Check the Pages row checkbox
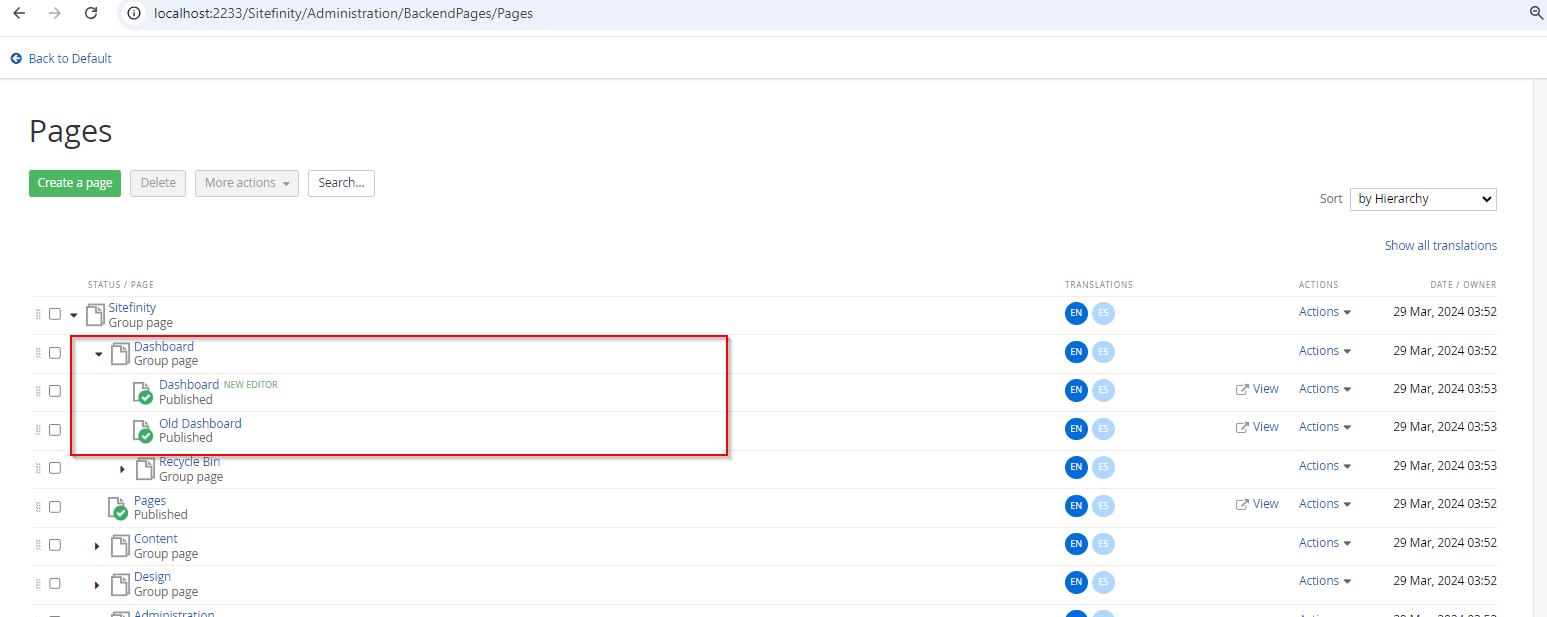The image size is (1547, 617). (55, 507)
